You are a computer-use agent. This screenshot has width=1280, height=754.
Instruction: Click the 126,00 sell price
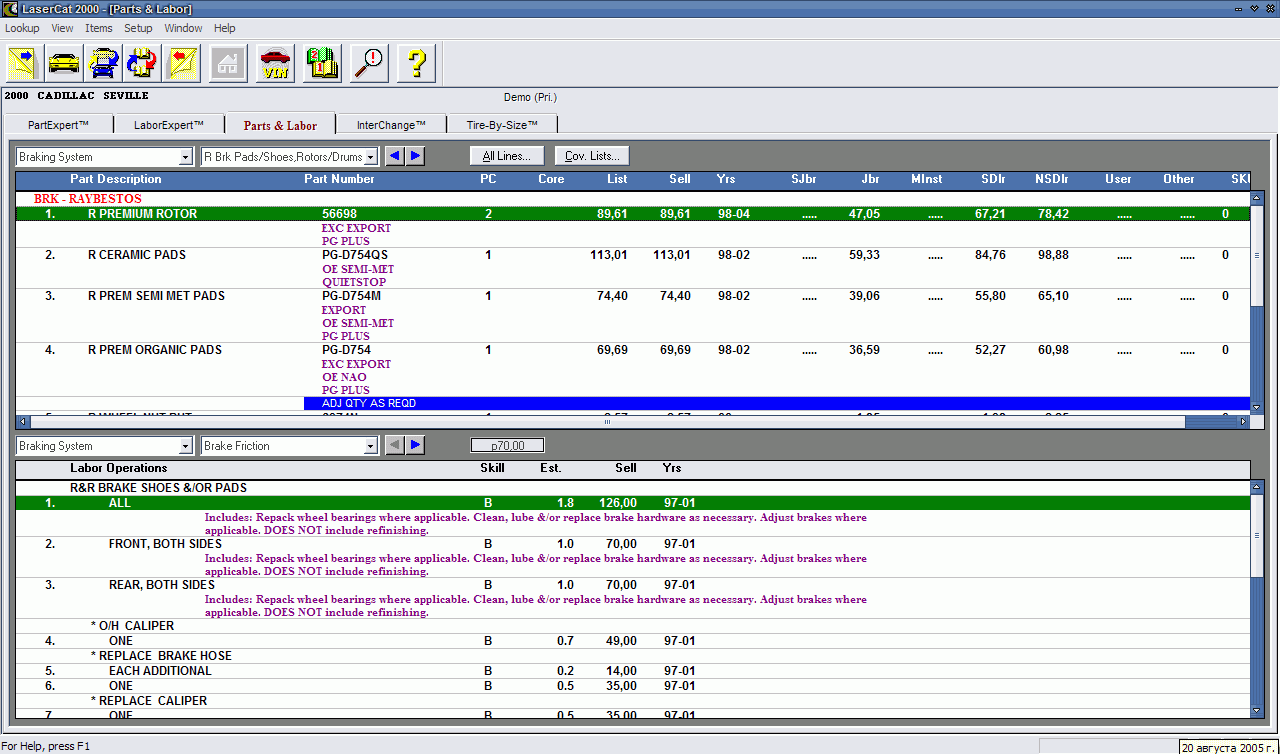619,503
